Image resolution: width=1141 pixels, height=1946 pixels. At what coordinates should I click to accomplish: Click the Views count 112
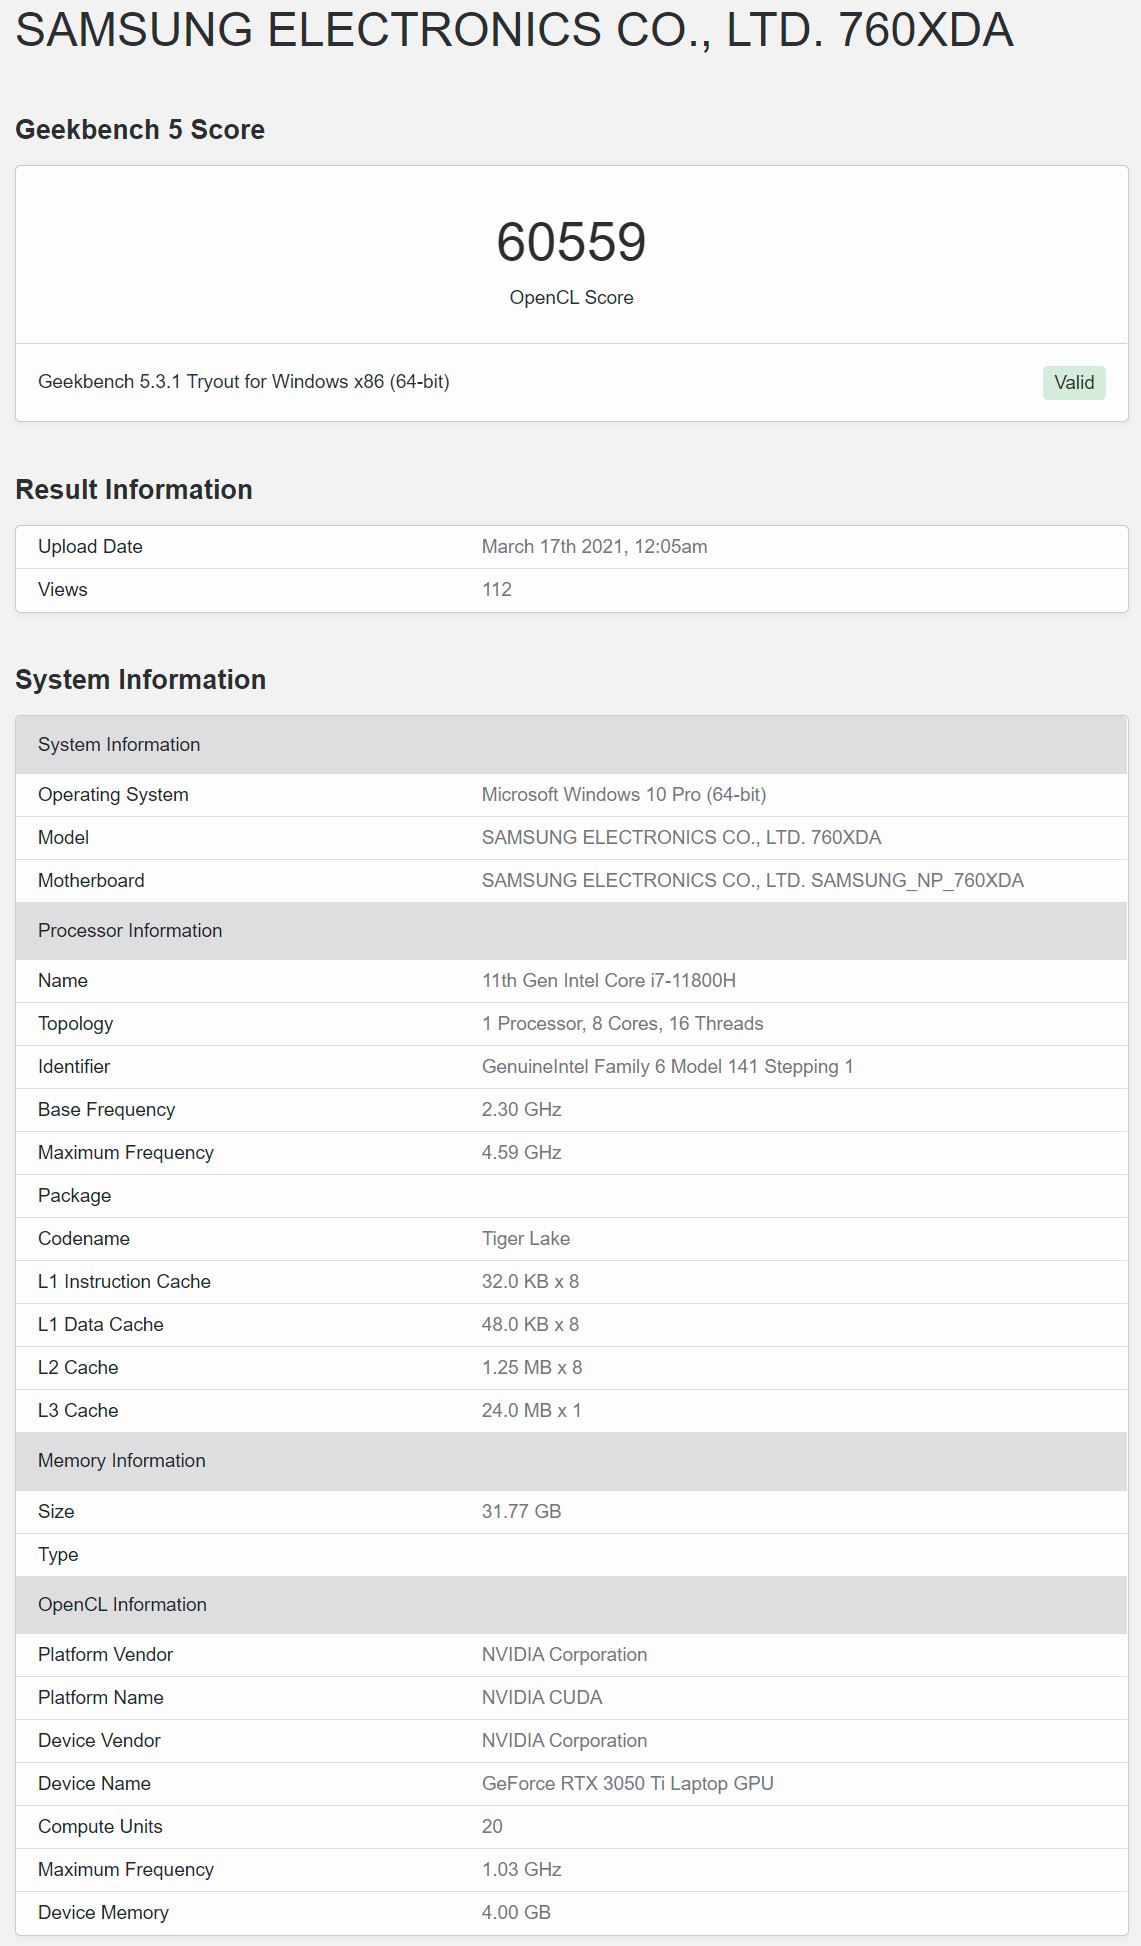coord(497,589)
